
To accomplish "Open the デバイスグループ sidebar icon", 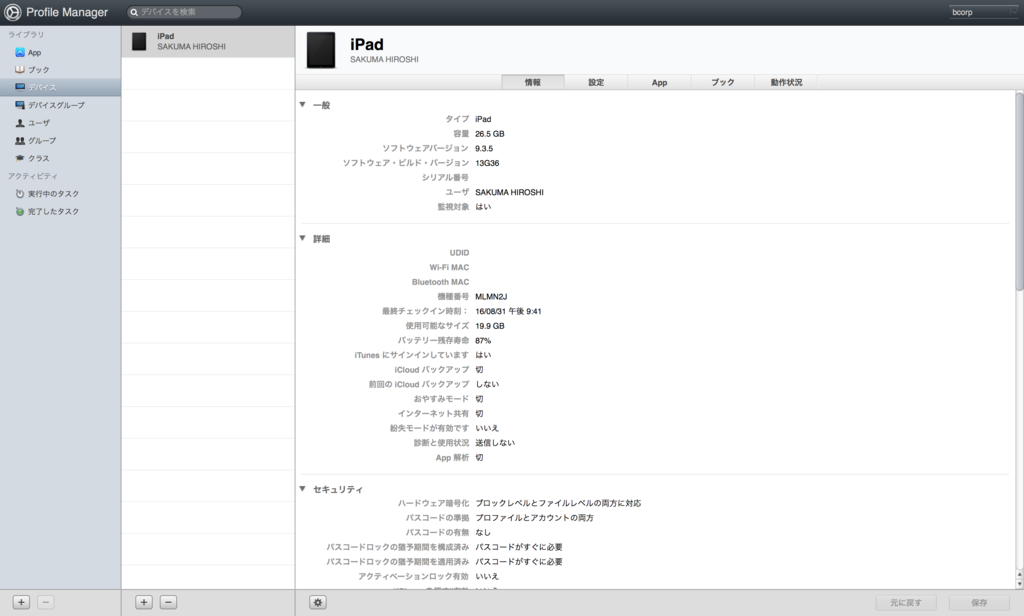I will (x=20, y=105).
